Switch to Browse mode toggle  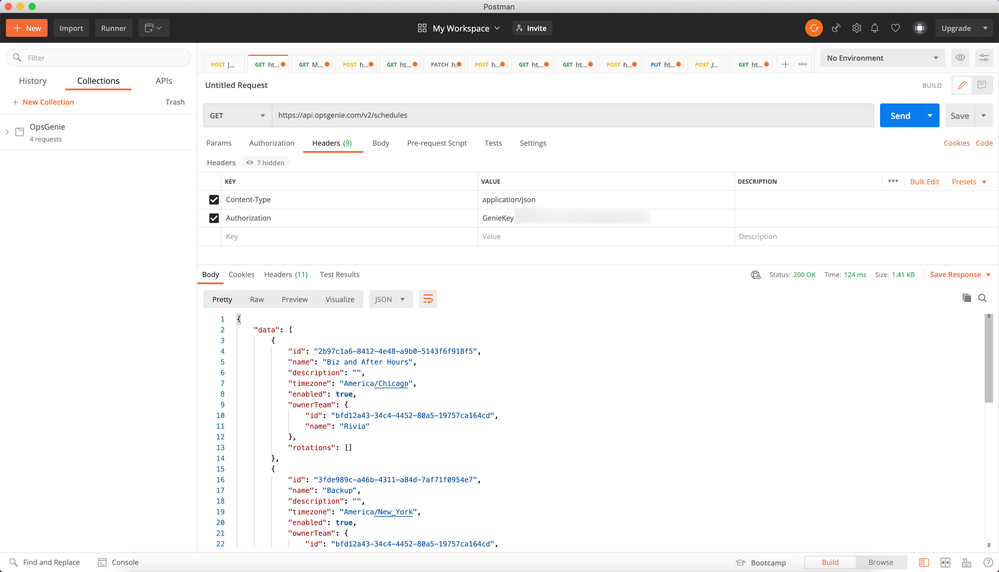click(880, 562)
